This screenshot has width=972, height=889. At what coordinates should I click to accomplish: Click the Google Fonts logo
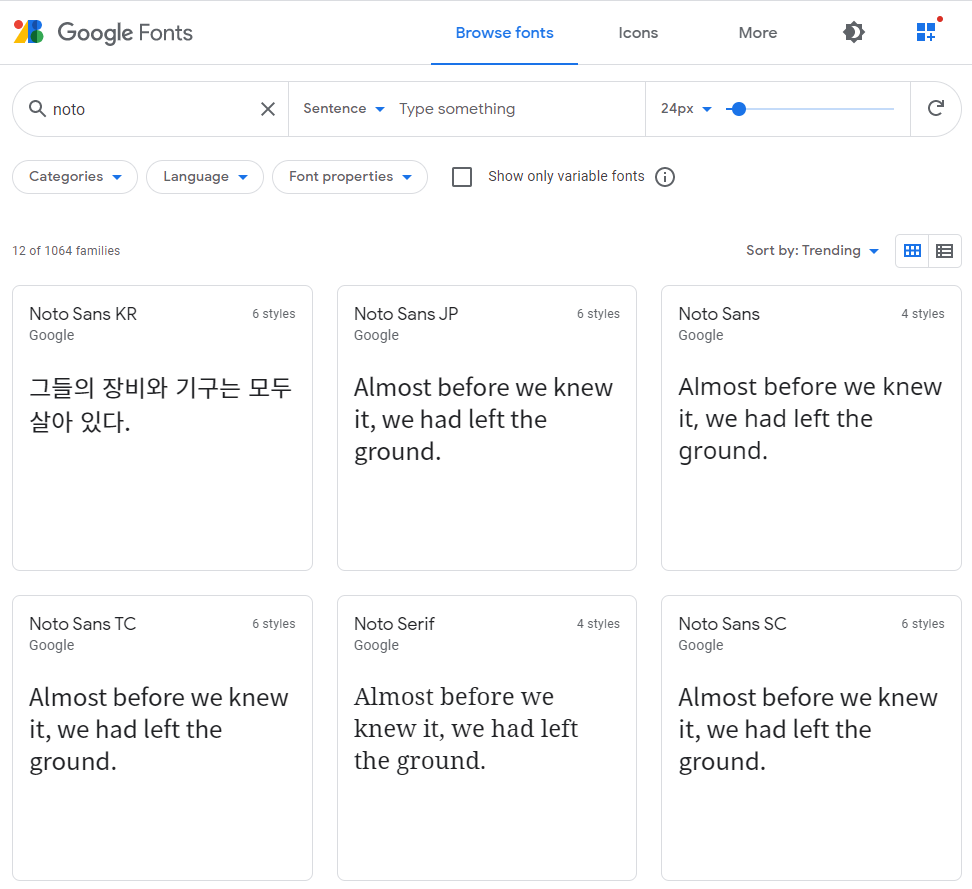point(103,32)
